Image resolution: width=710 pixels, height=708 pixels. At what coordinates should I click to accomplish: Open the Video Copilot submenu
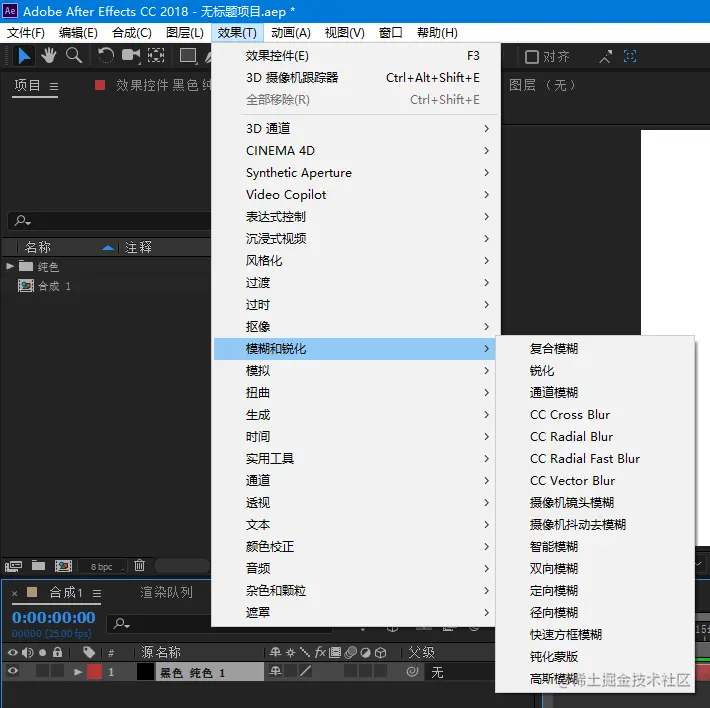(354, 195)
